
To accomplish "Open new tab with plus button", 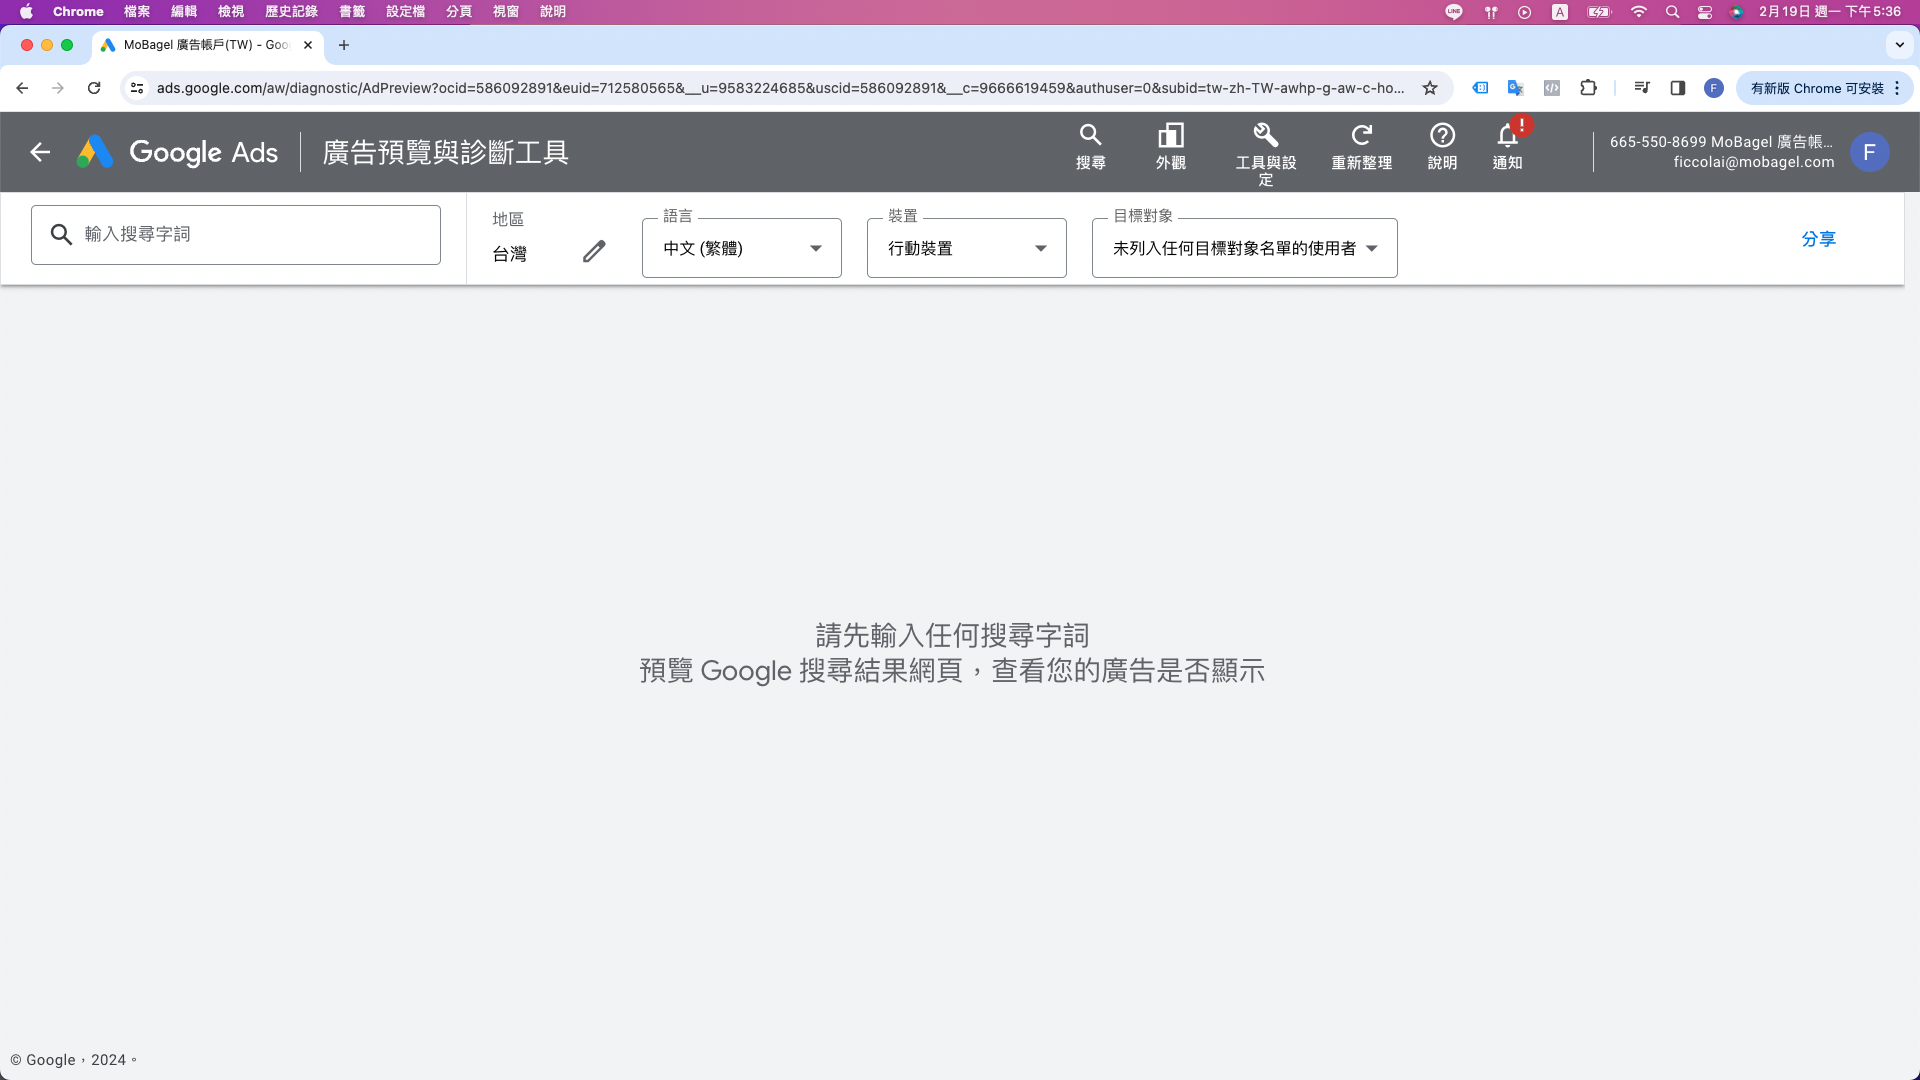I will (344, 45).
